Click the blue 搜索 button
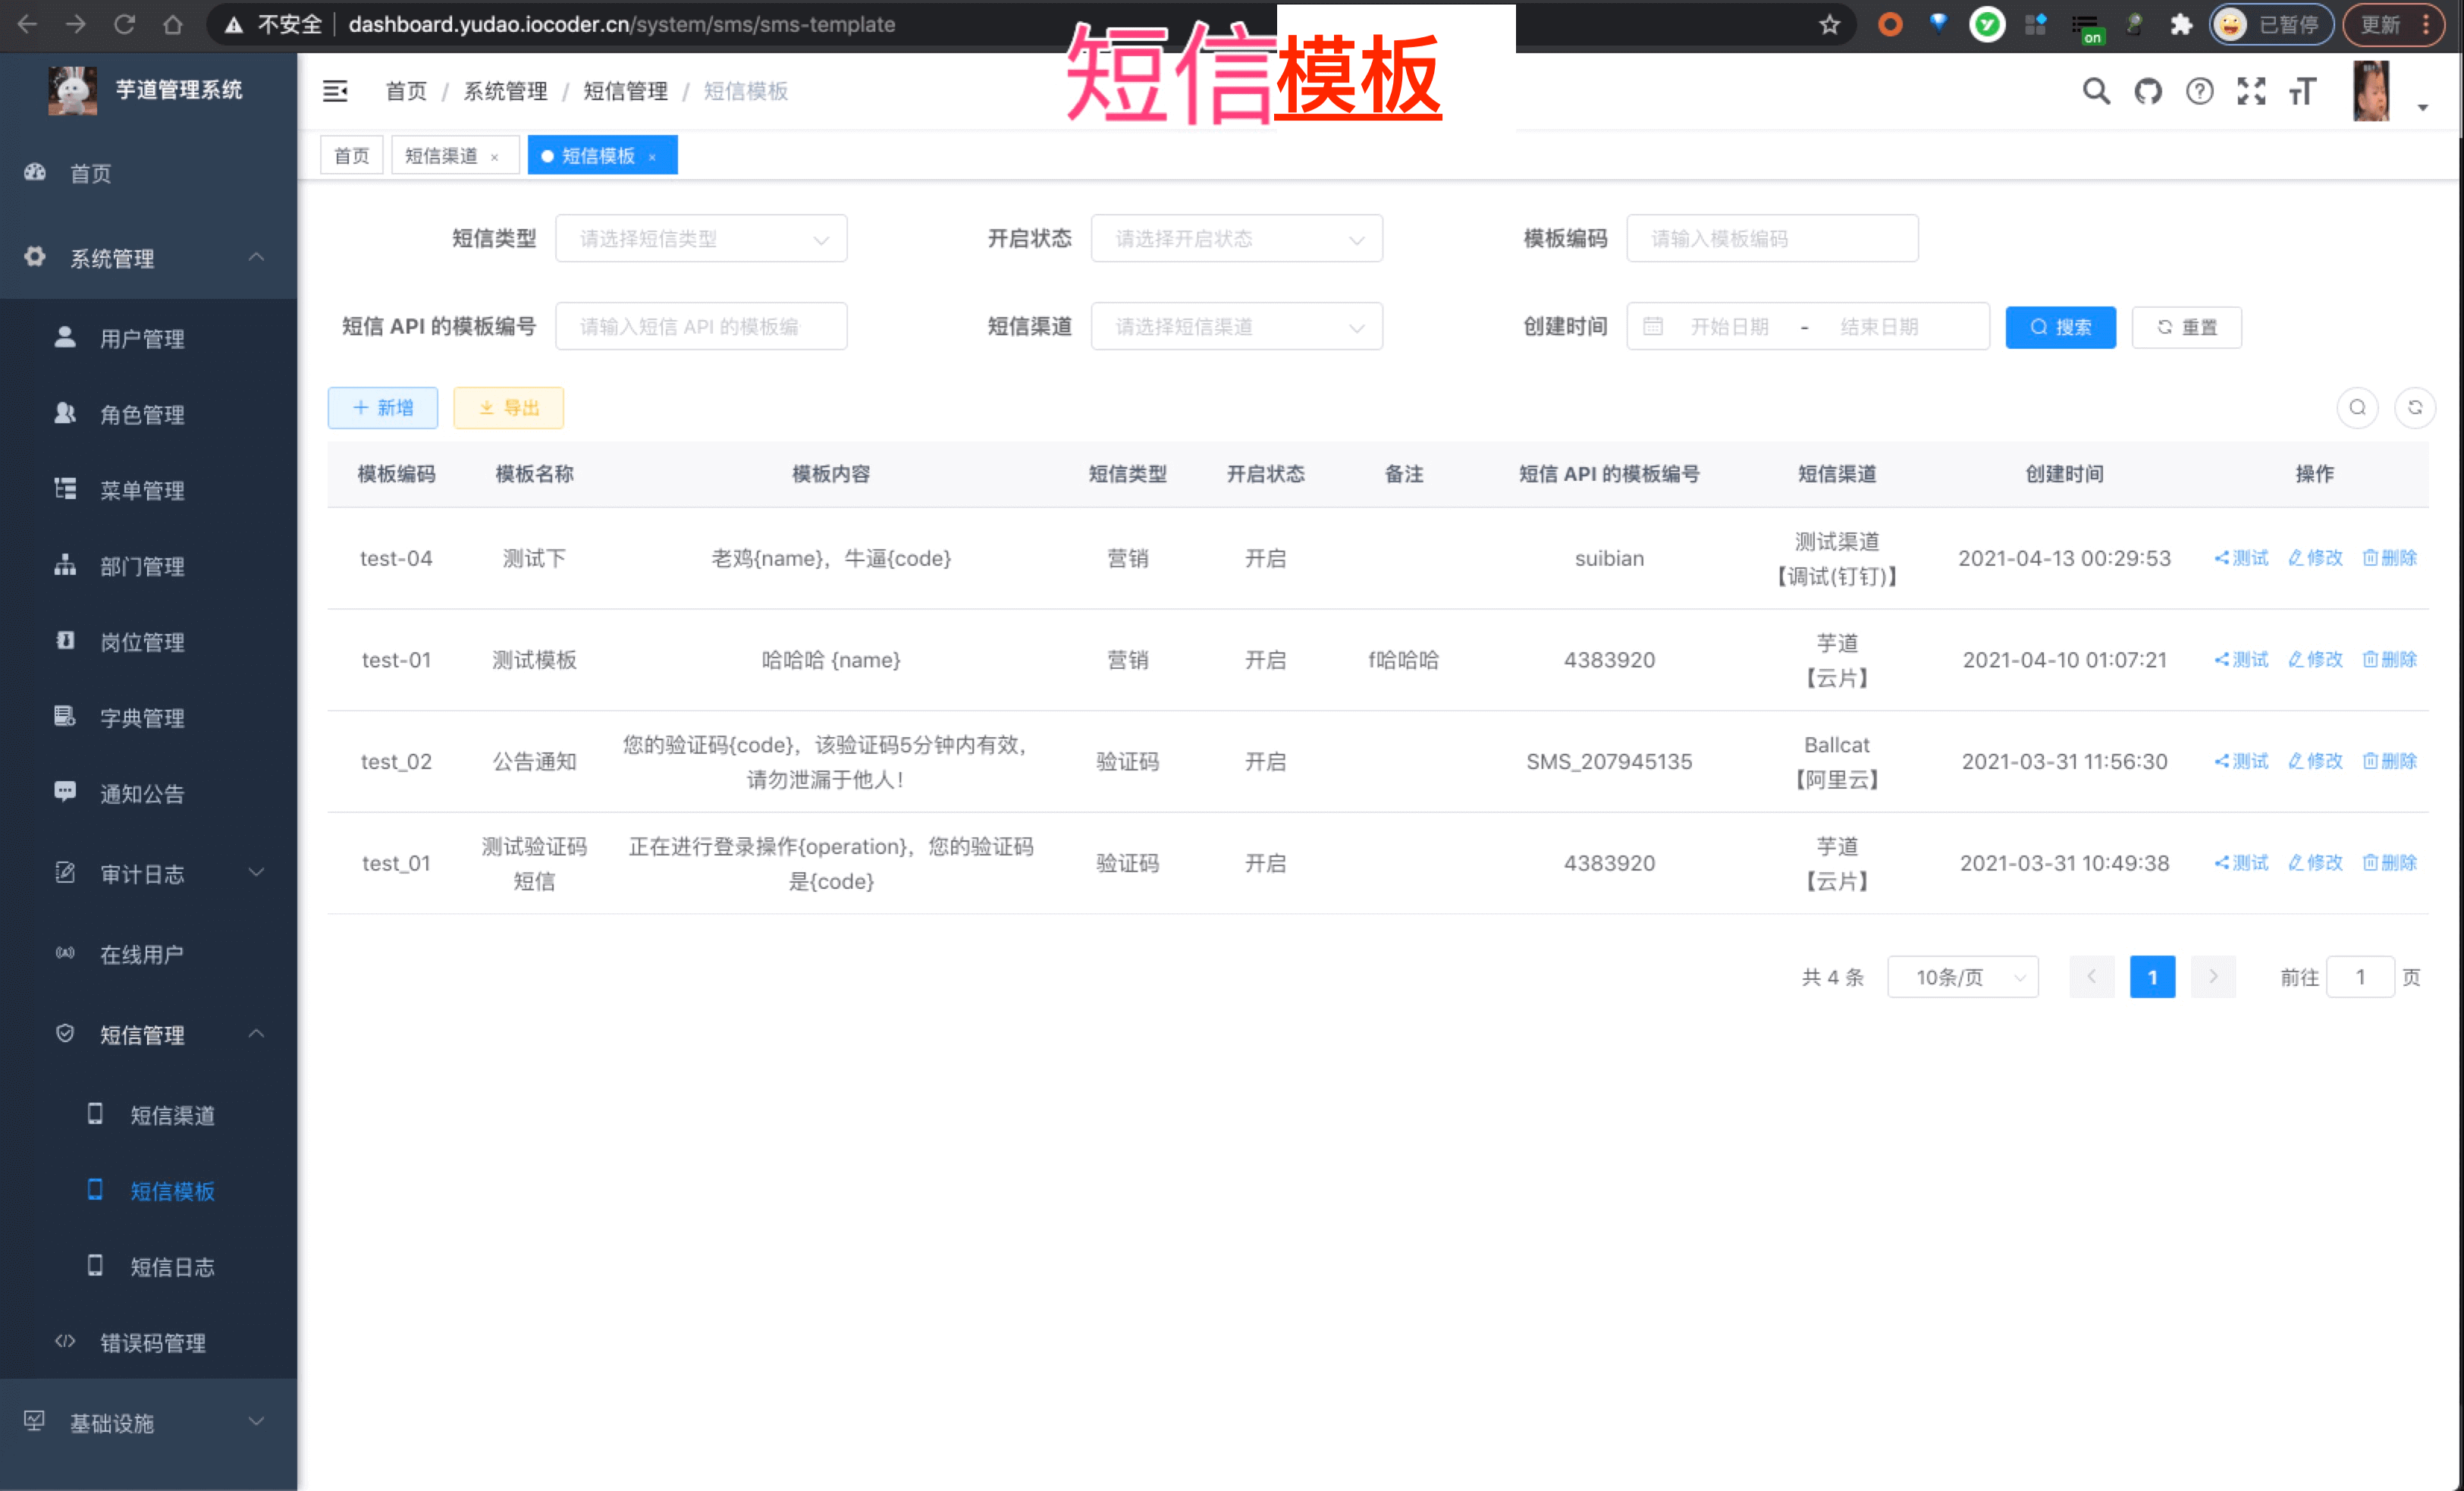The height and width of the screenshot is (1491, 2464). (2060, 327)
